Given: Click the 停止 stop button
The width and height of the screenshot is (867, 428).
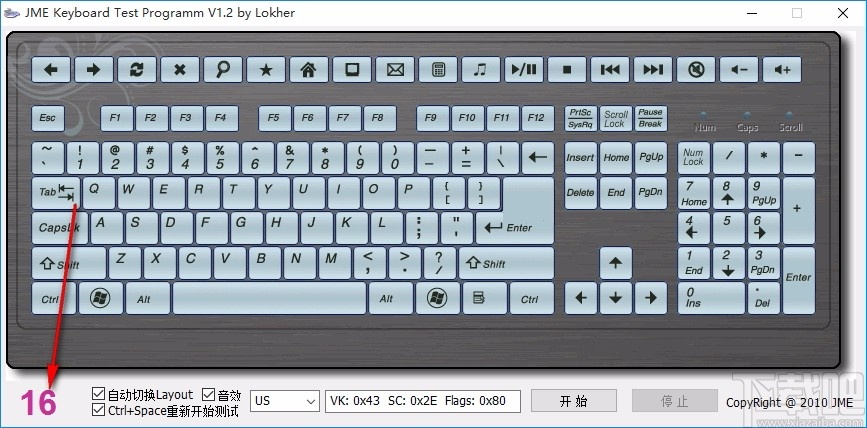Looking at the screenshot, I should 675,401.
